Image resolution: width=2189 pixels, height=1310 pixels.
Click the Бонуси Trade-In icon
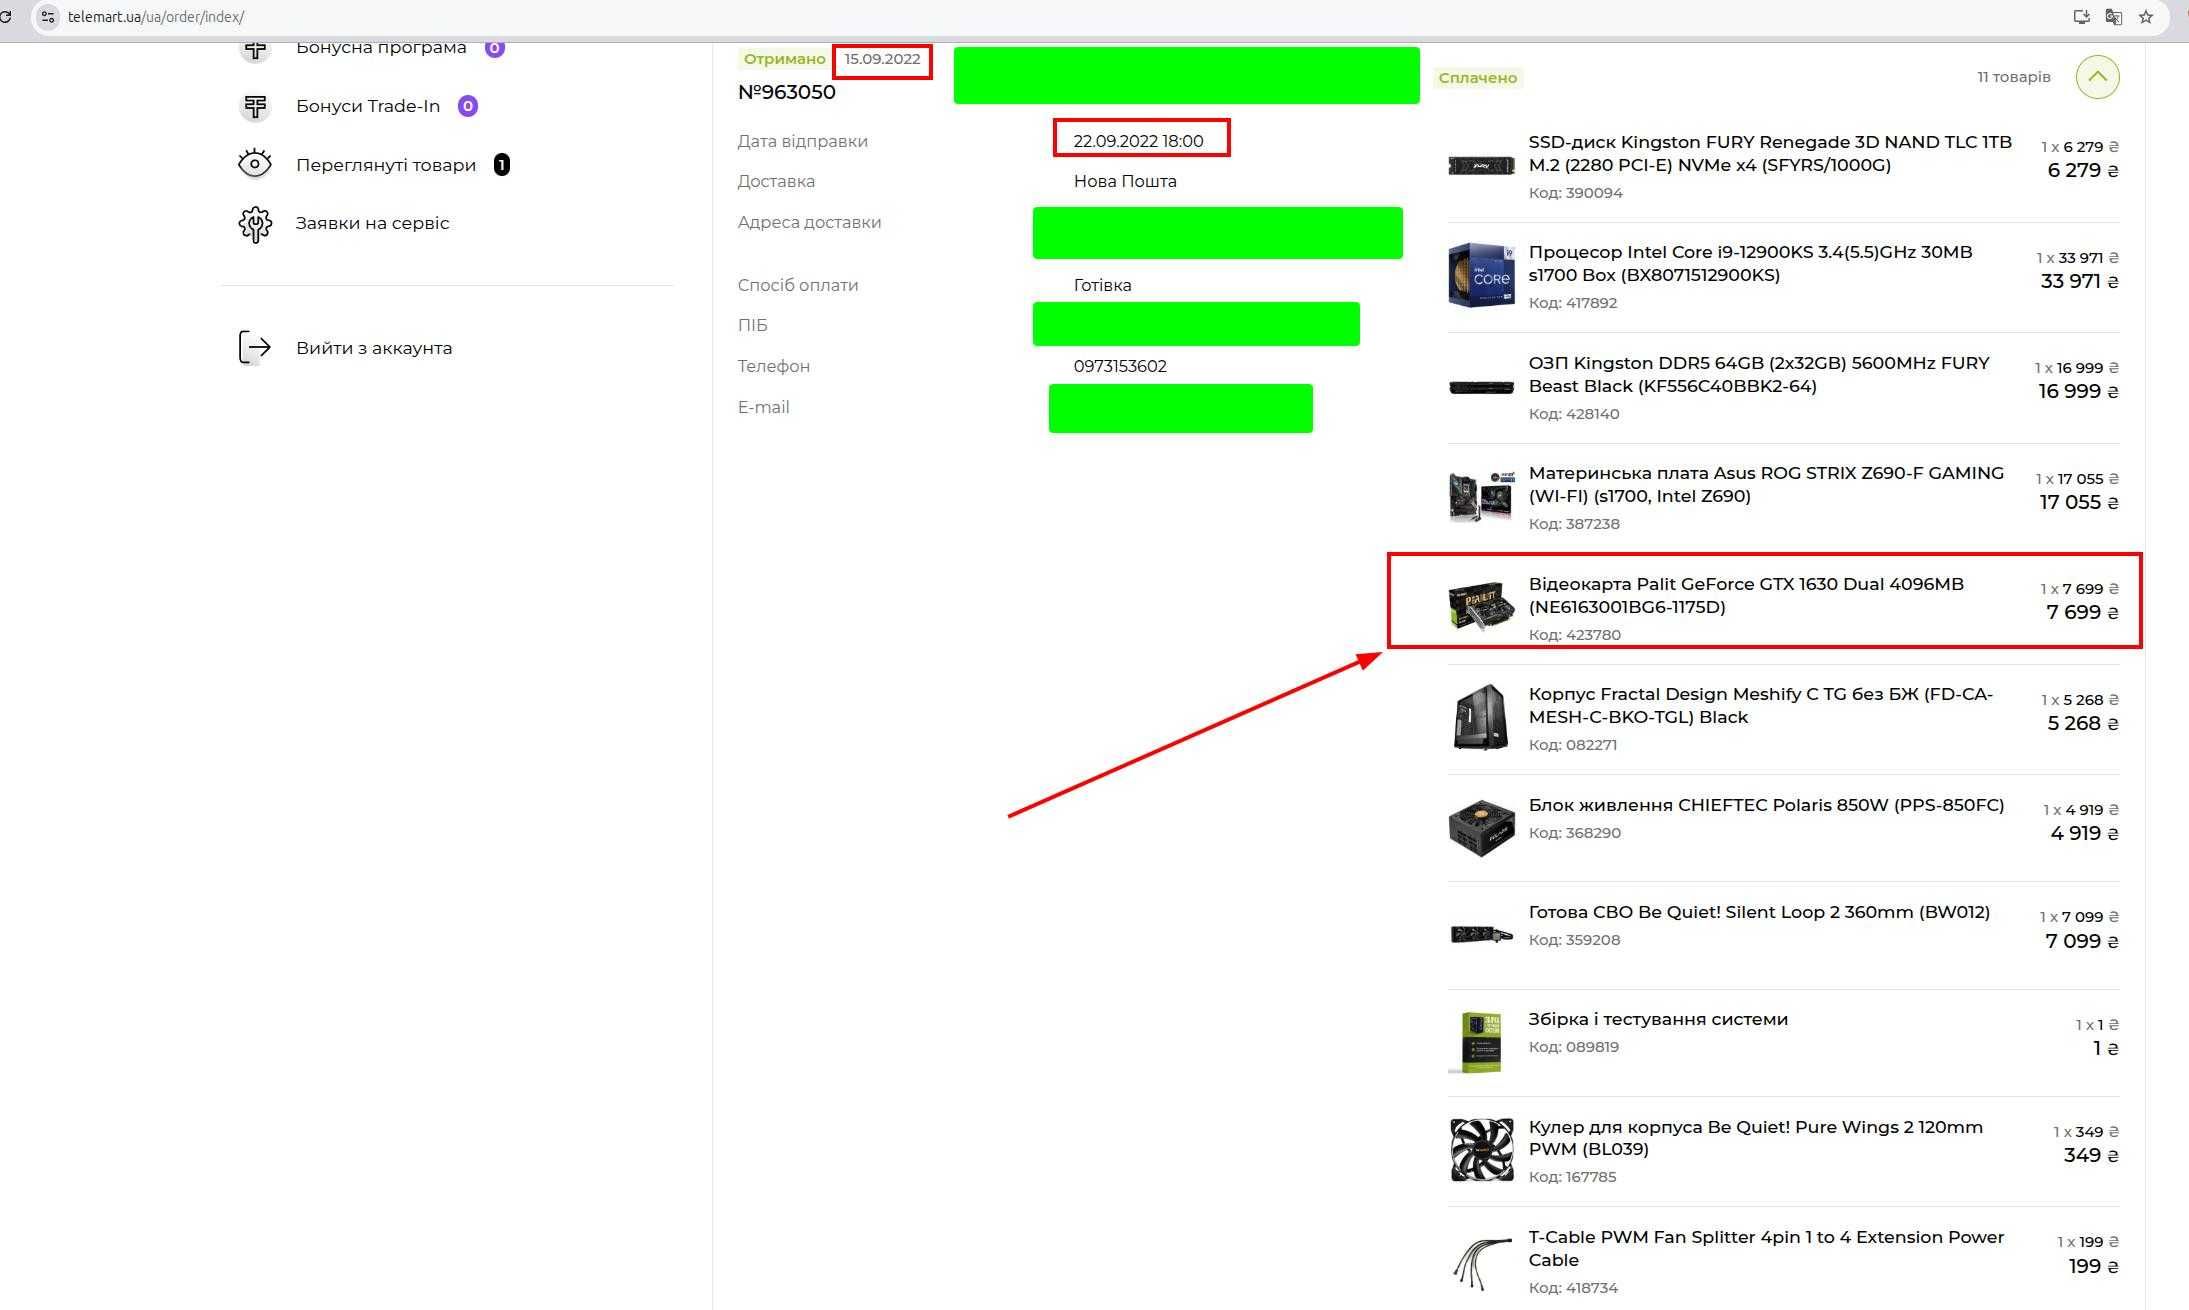coord(255,106)
